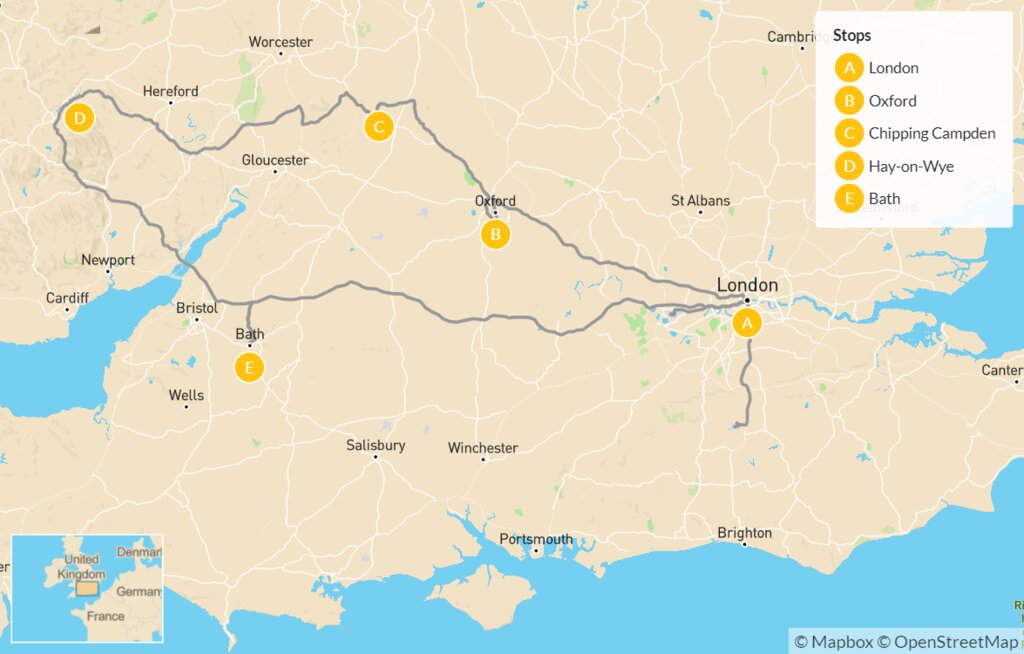Click legend icon A next to London
The height and width of the screenshot is (654, 1024).
(x=849, y=68)
